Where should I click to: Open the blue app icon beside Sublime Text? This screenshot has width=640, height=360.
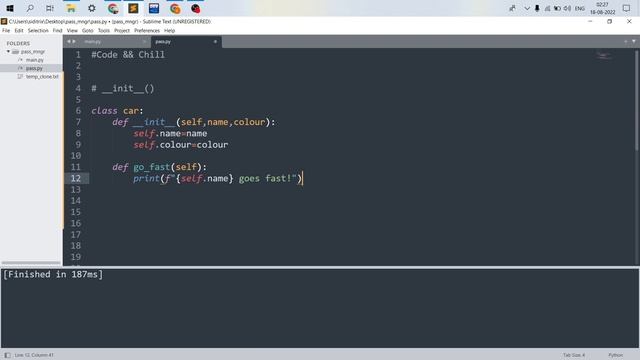point(154,8)
